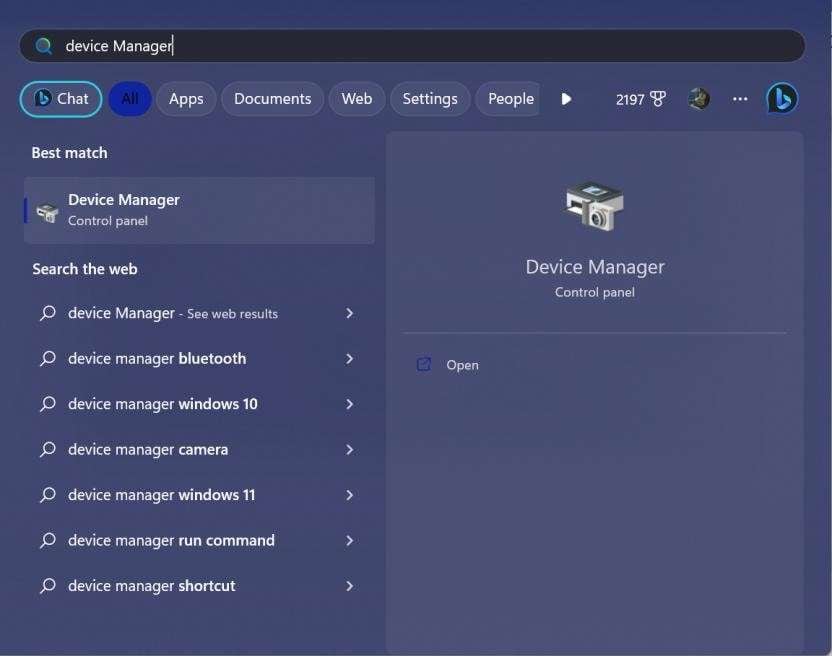This screenshot has height=656, width=832.
Task: Click the 2197 rewards trophy icon
Action: 658,99
